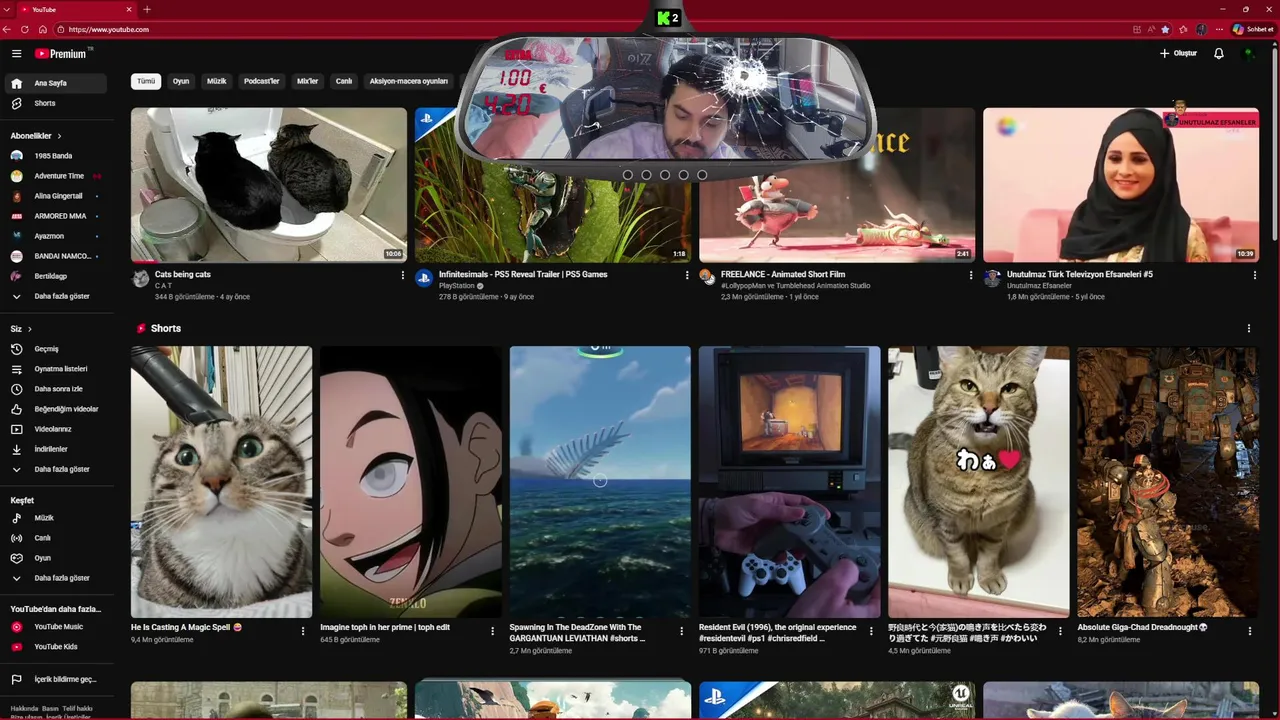Screen dimensions: 1280x720
Task: Reload the page with refresh button
Action: (25, 29)
